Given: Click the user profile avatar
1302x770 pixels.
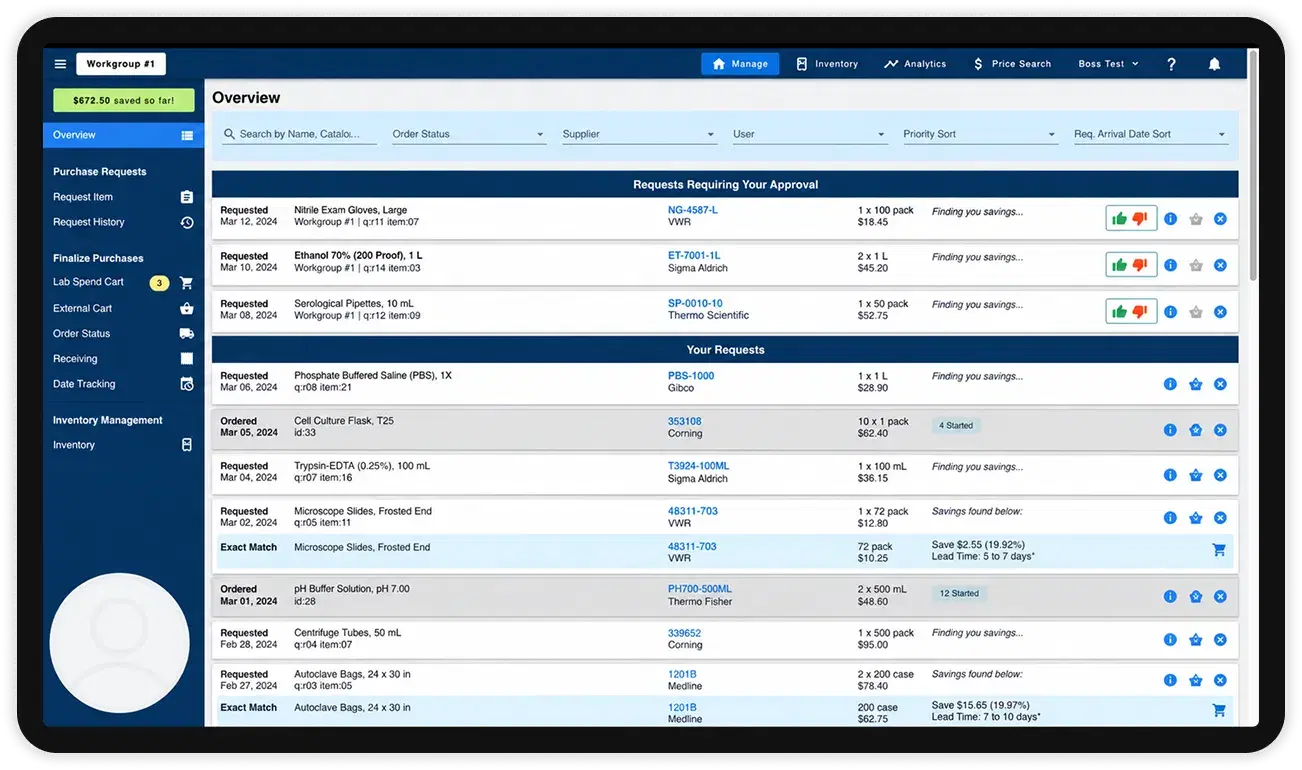Looking at the screenshot, I should (x=119, y=642).
